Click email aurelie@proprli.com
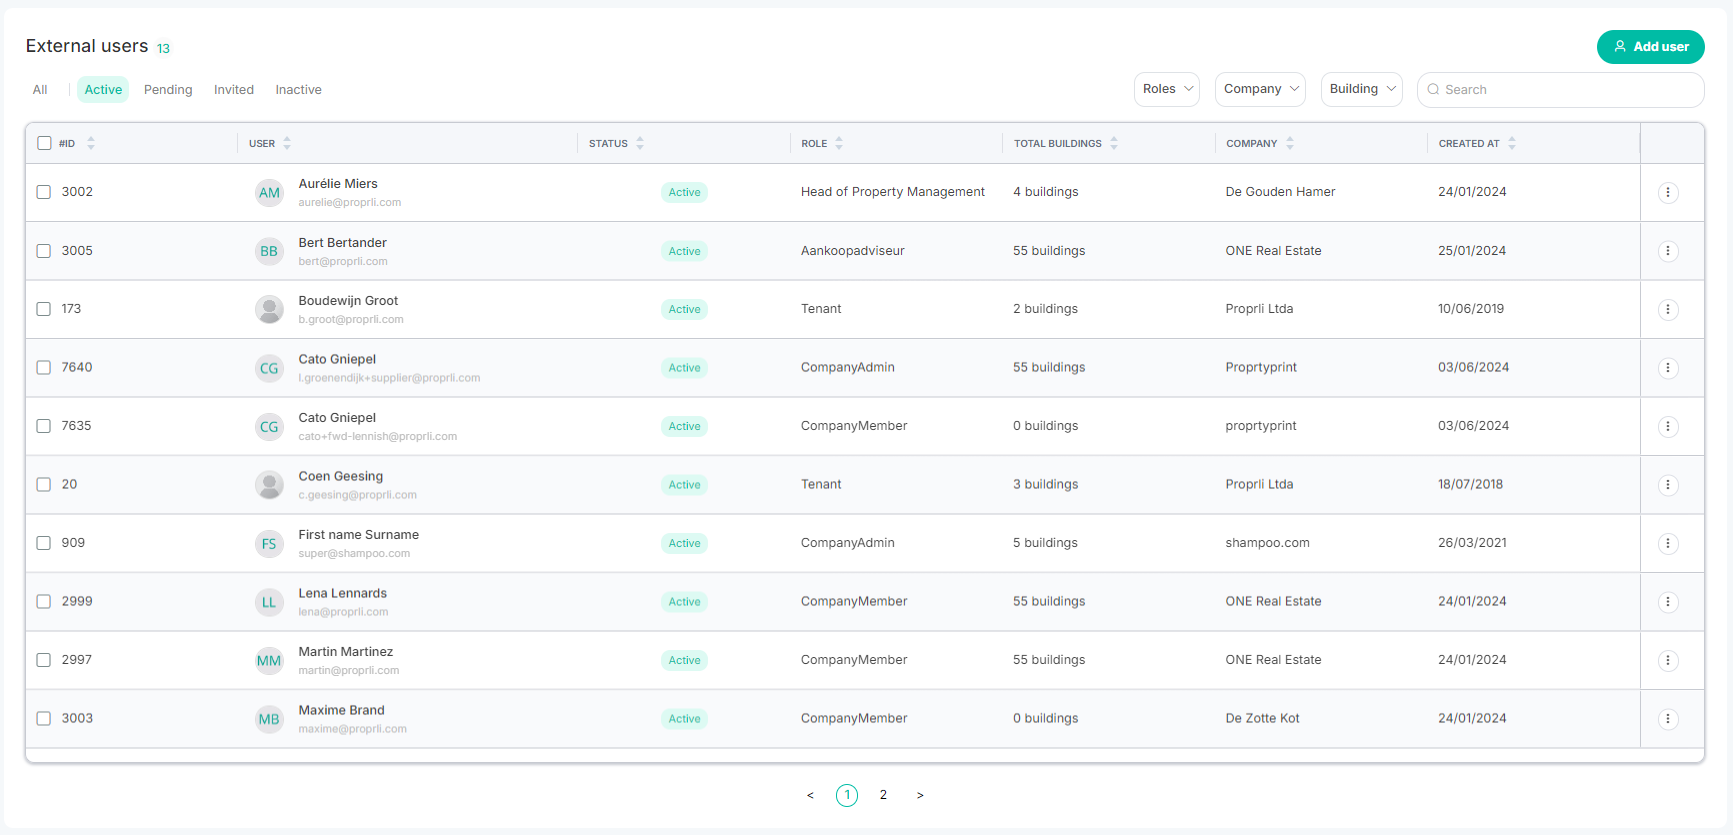Image resolution: width=1733 pixels, height=835 pixels. (350, 202)
